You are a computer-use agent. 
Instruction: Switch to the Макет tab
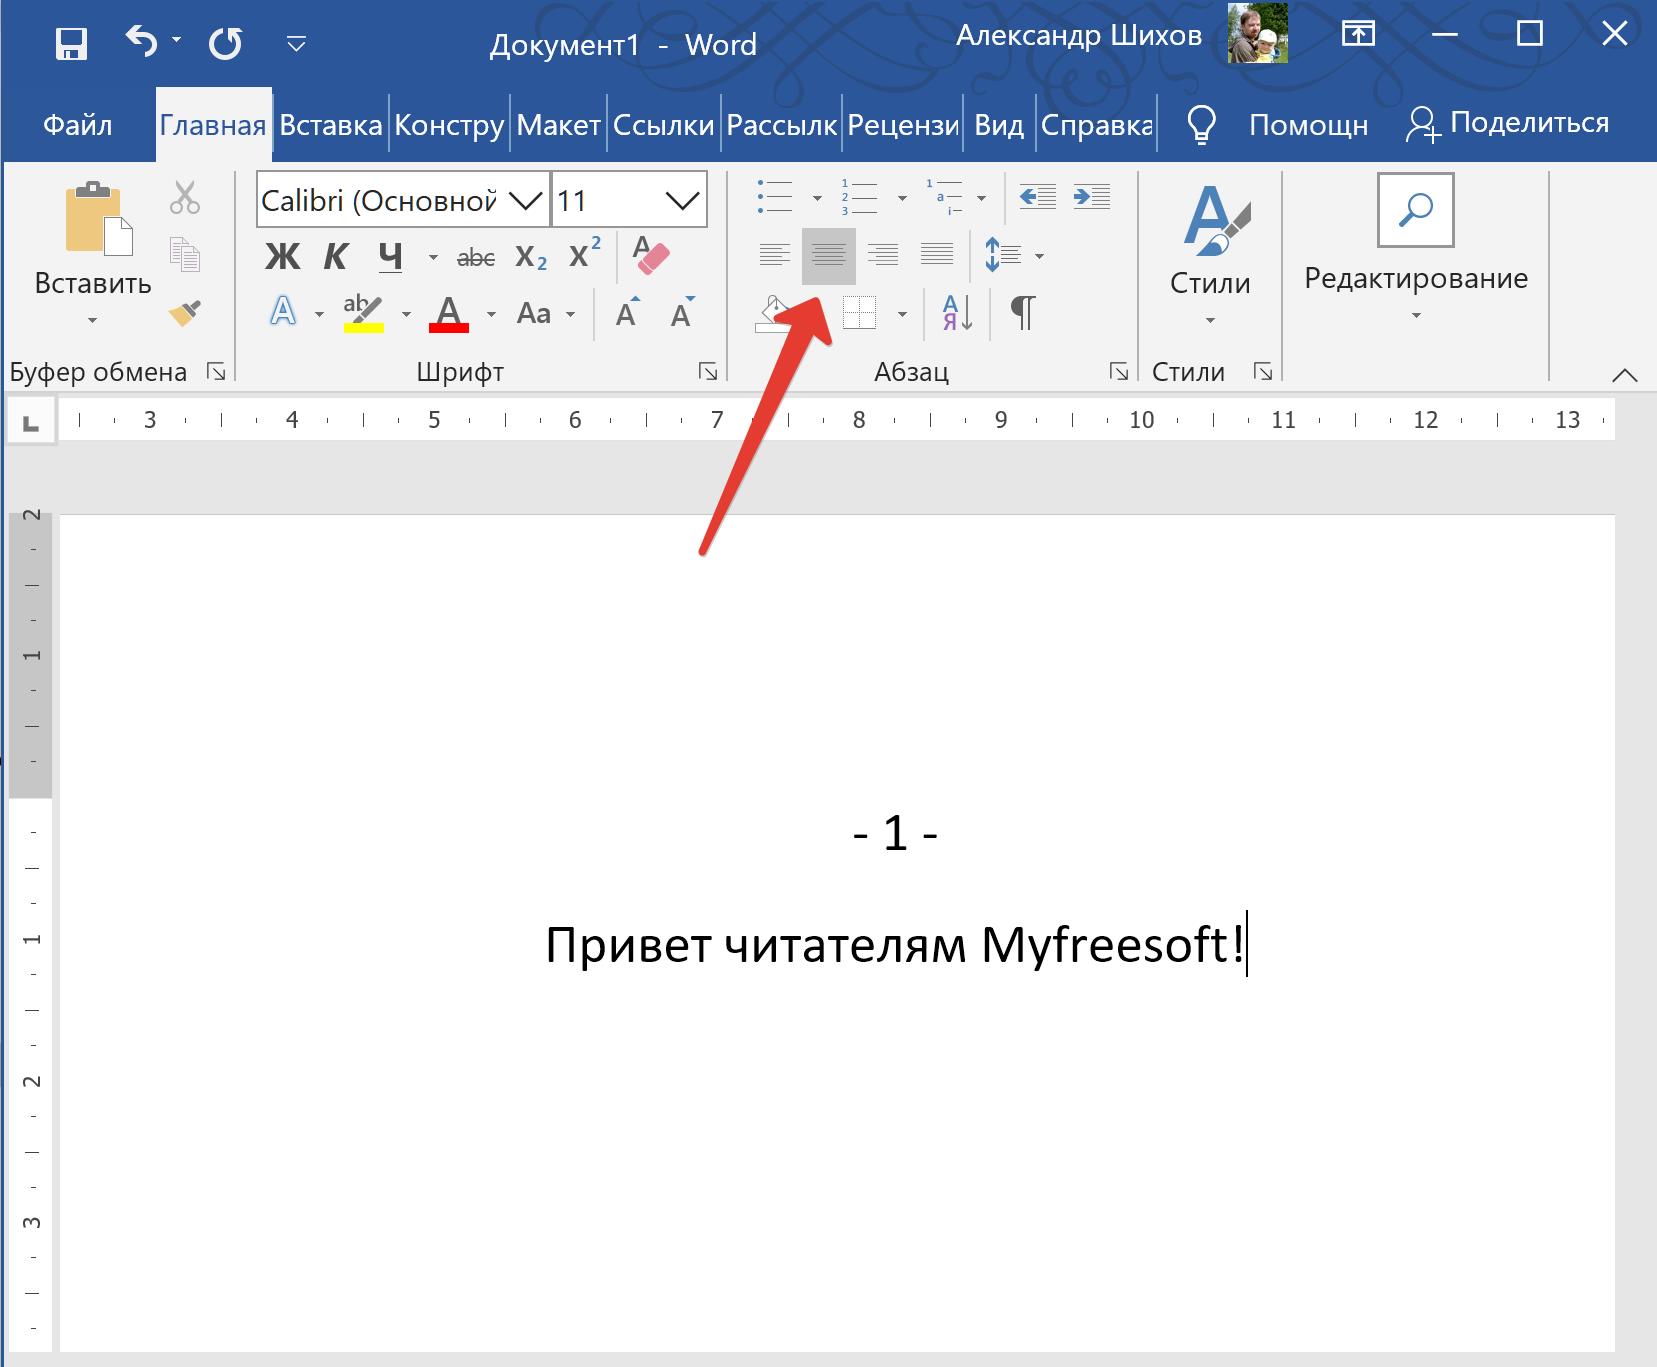coord(558,125)
